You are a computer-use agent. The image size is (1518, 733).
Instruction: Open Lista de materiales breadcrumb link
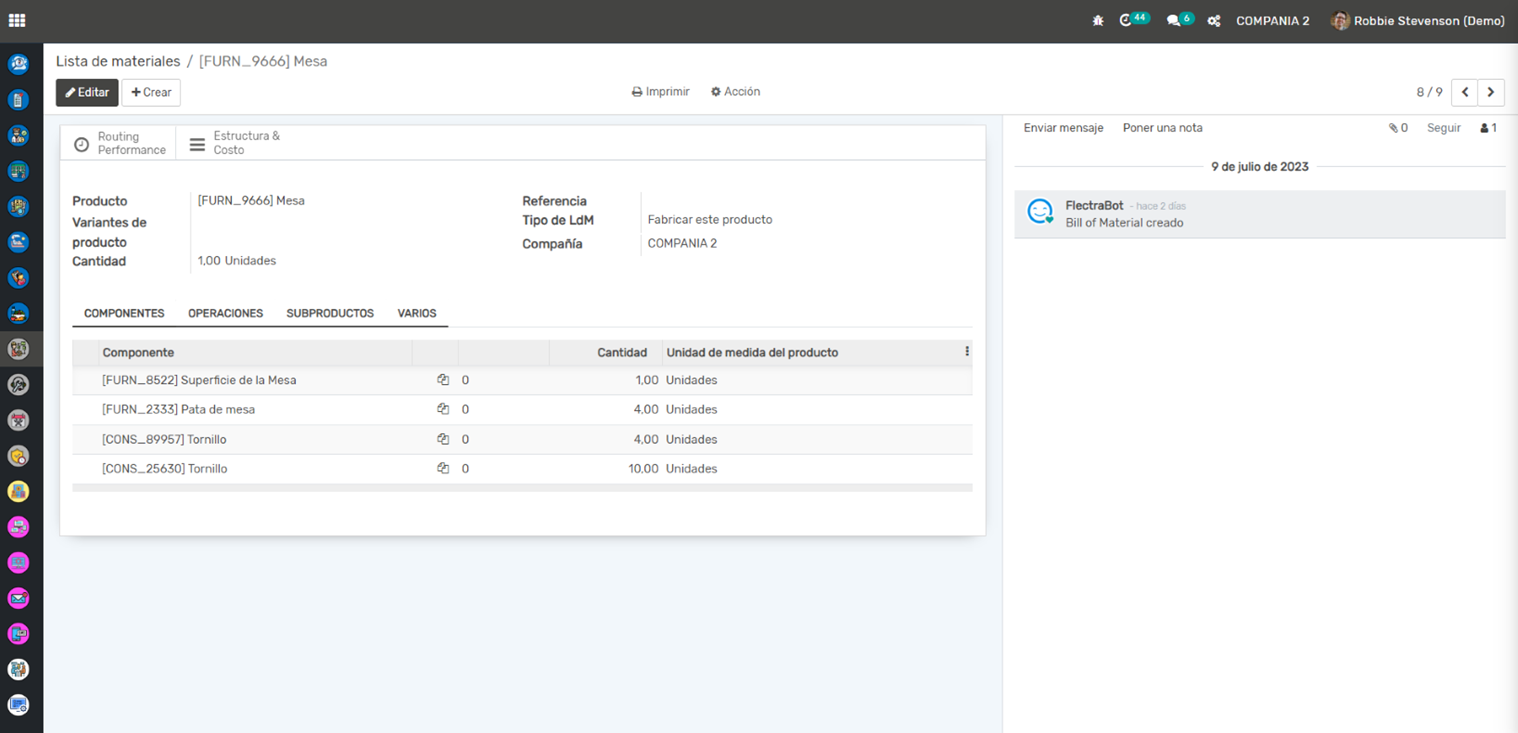coord(118,61)
